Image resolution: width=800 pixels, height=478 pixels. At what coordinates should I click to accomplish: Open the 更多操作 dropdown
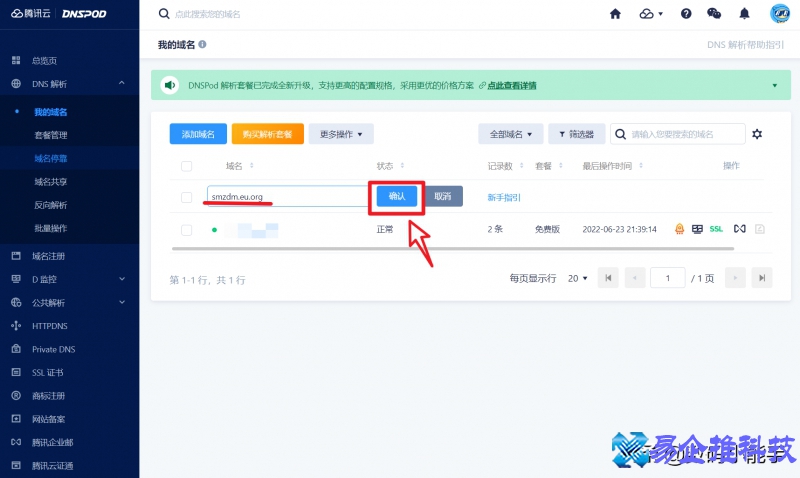click(x=341, y=134)
